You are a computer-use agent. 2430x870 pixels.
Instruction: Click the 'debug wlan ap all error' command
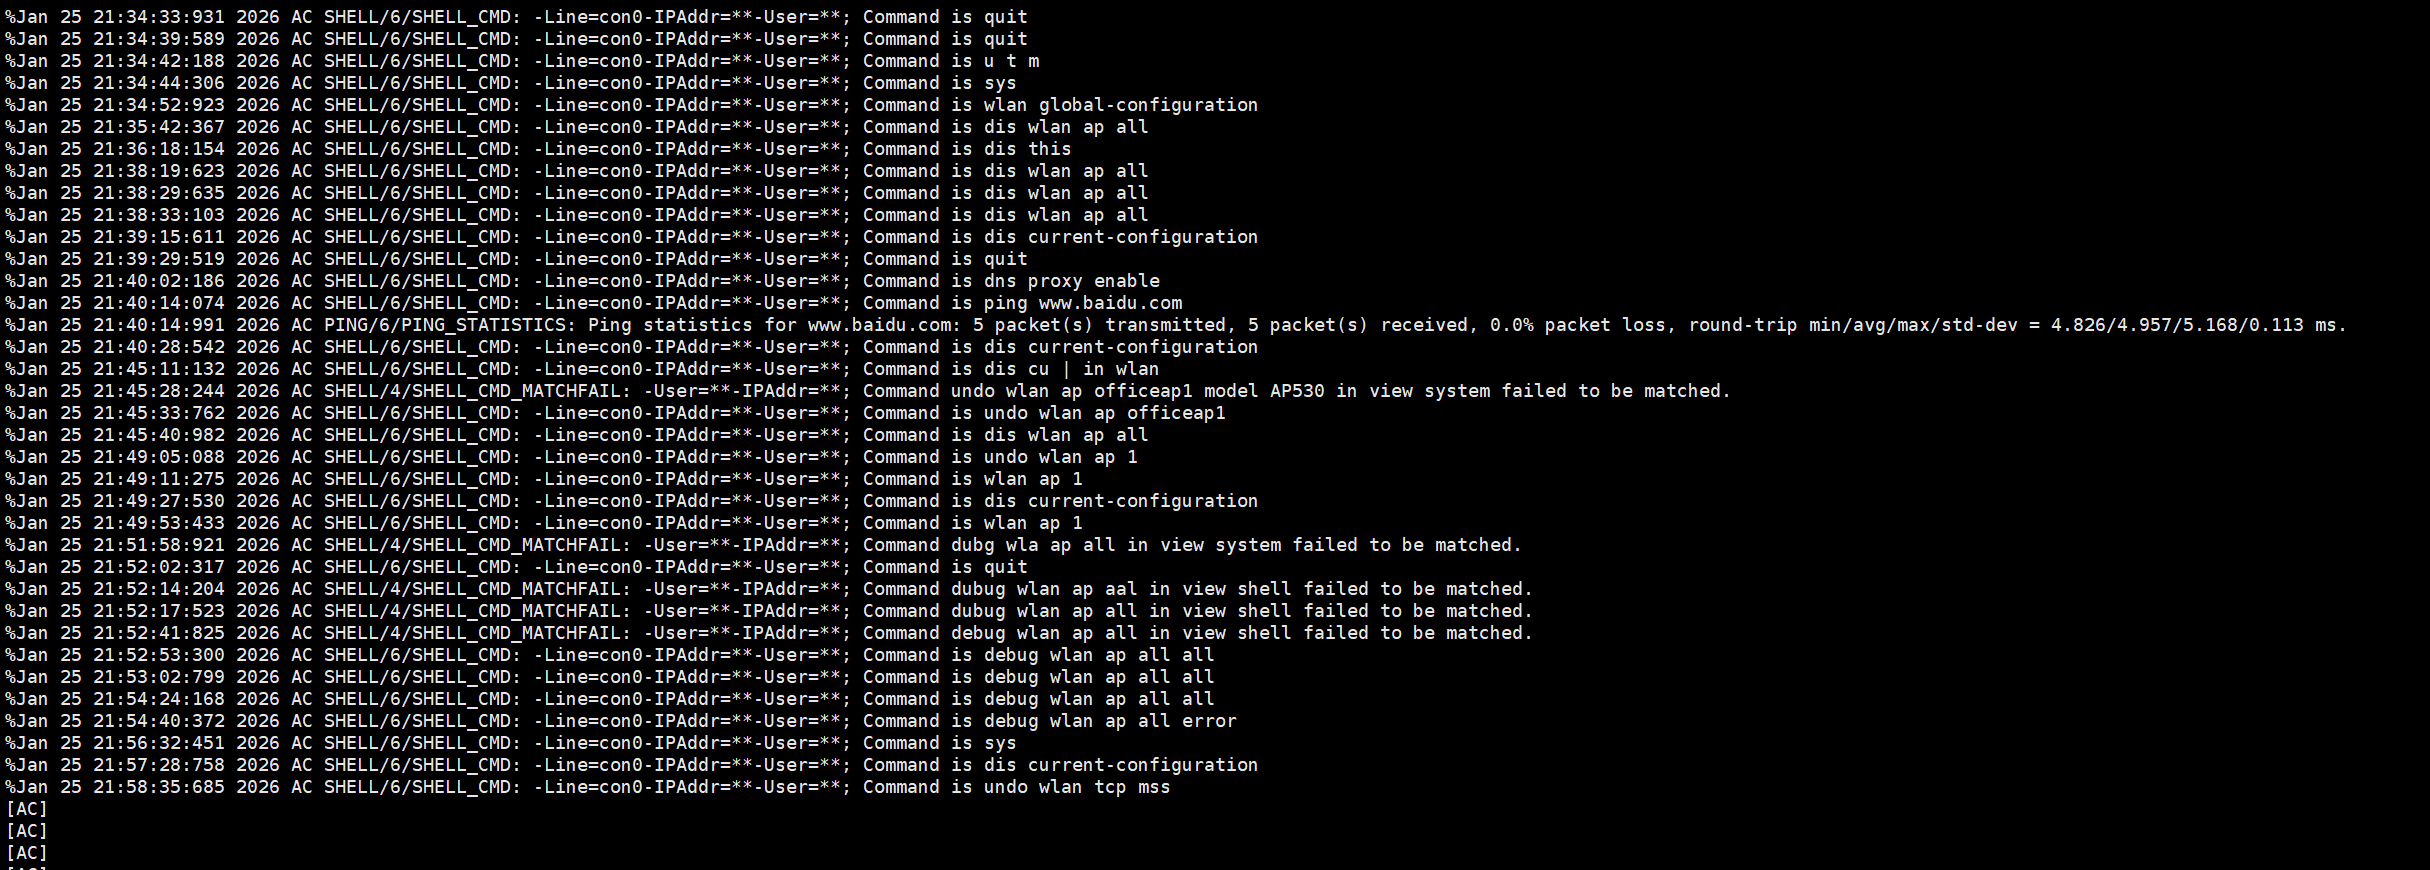1109,721
